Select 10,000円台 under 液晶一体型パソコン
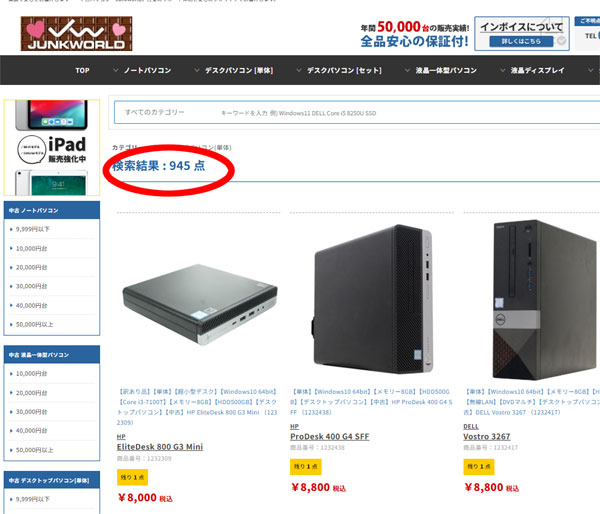This screenshot has width=600, height=514. coord(31,374)
